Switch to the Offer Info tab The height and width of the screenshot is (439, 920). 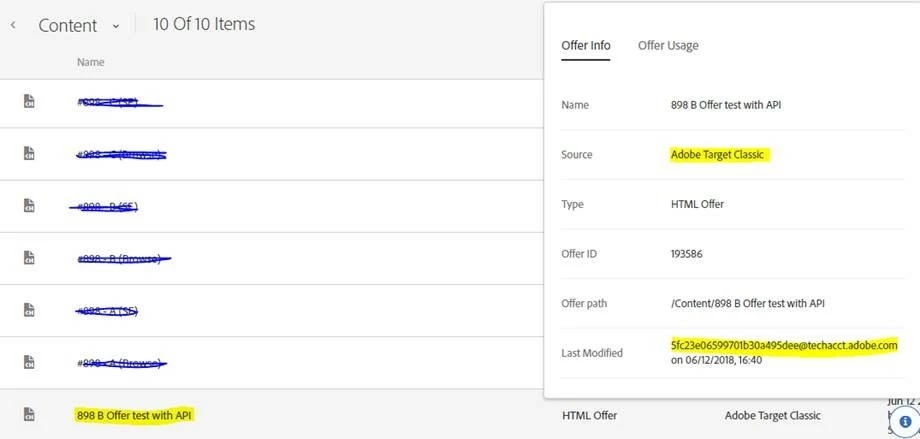(586, 45)
